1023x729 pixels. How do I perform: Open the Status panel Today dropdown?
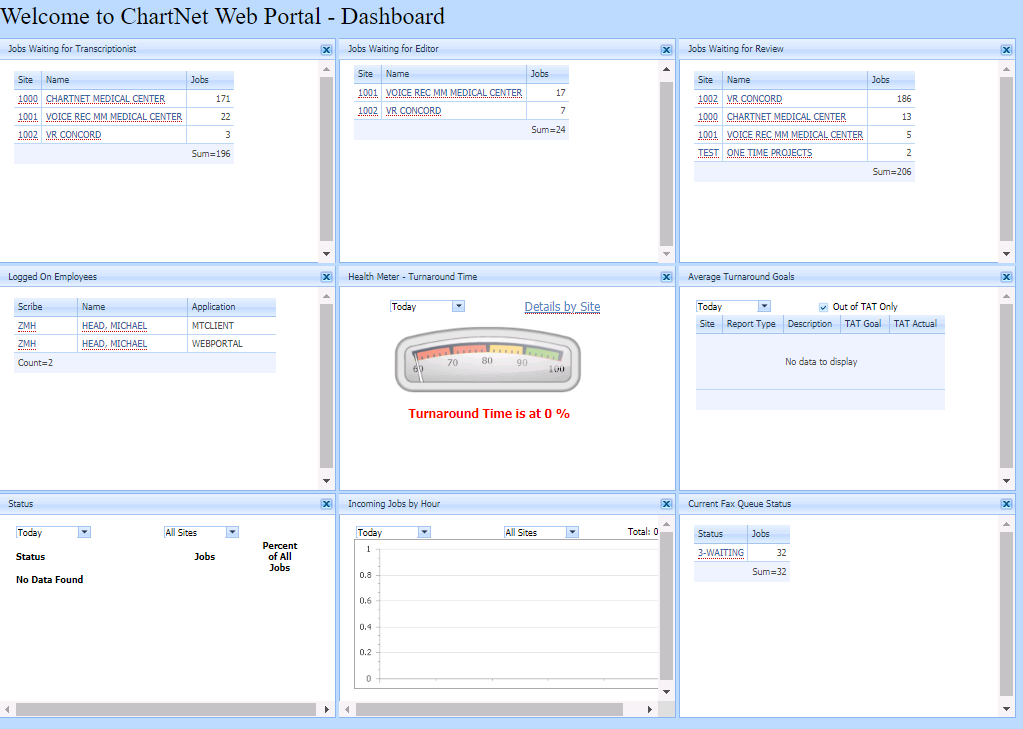point(84,533)
